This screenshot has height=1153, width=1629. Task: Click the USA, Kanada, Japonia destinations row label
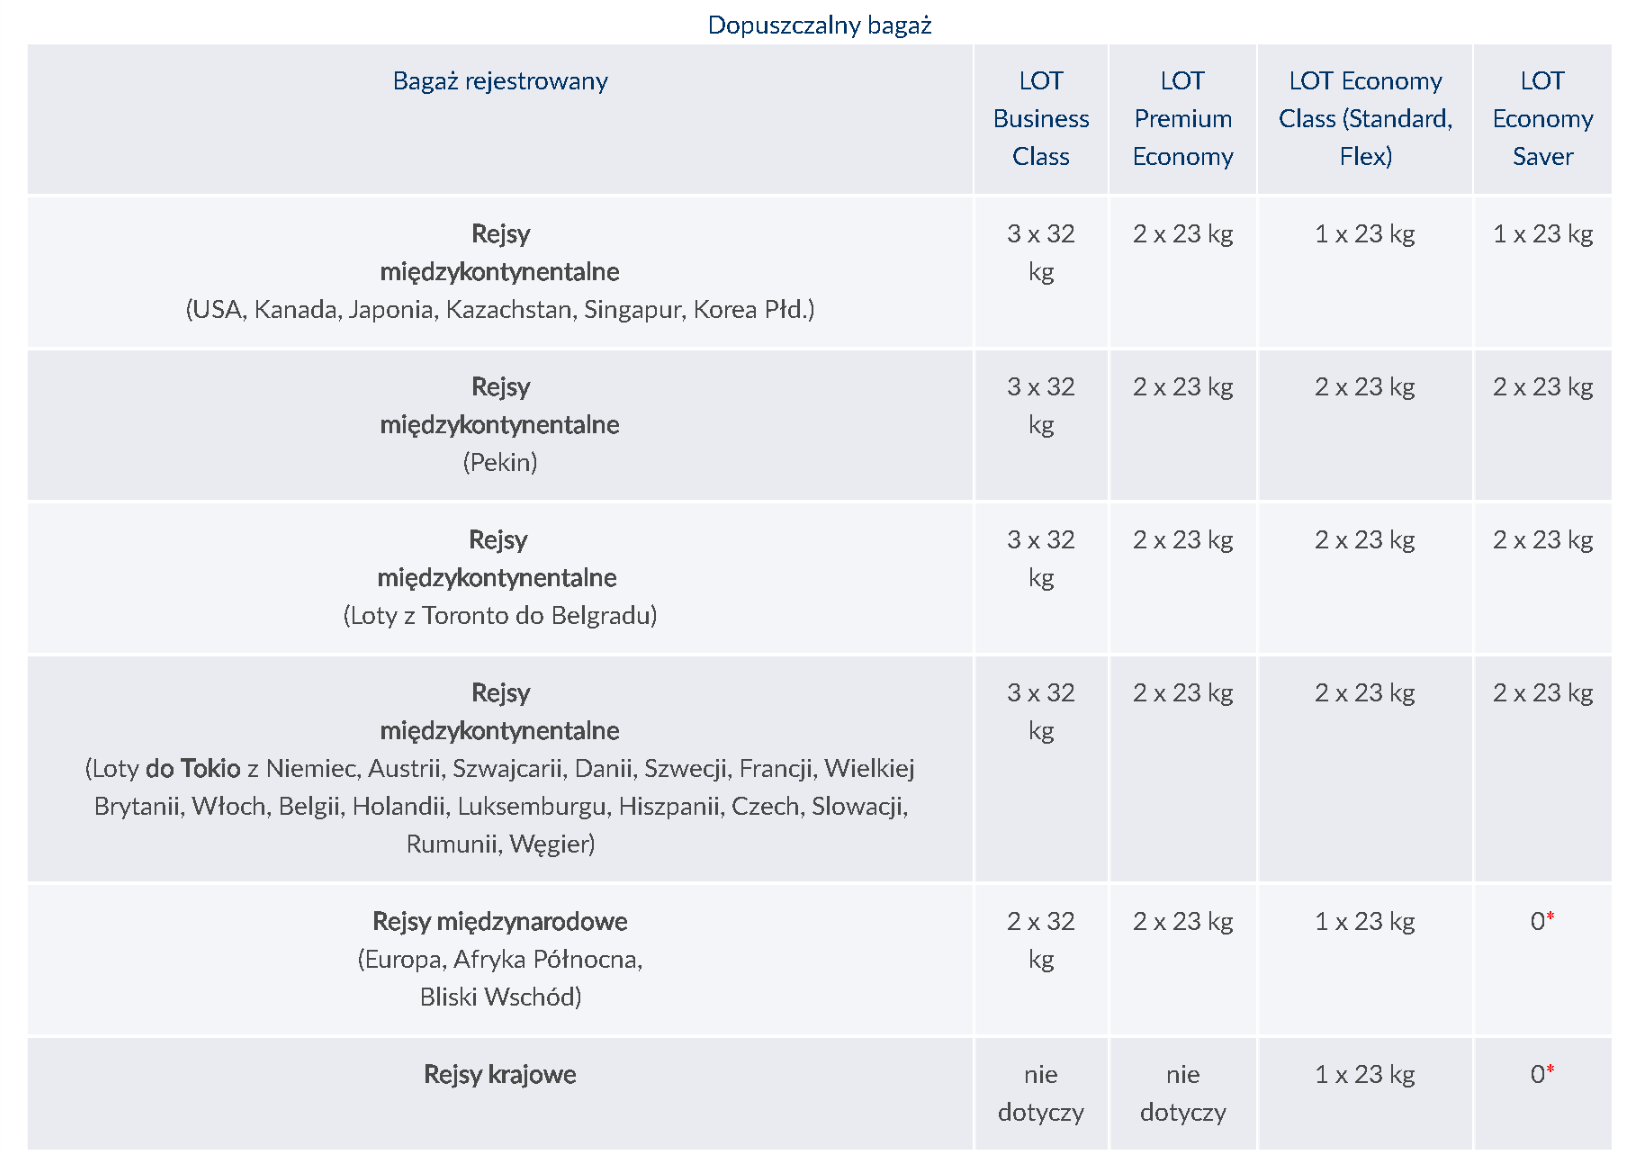pyautogui.click(x=500, y=310)
